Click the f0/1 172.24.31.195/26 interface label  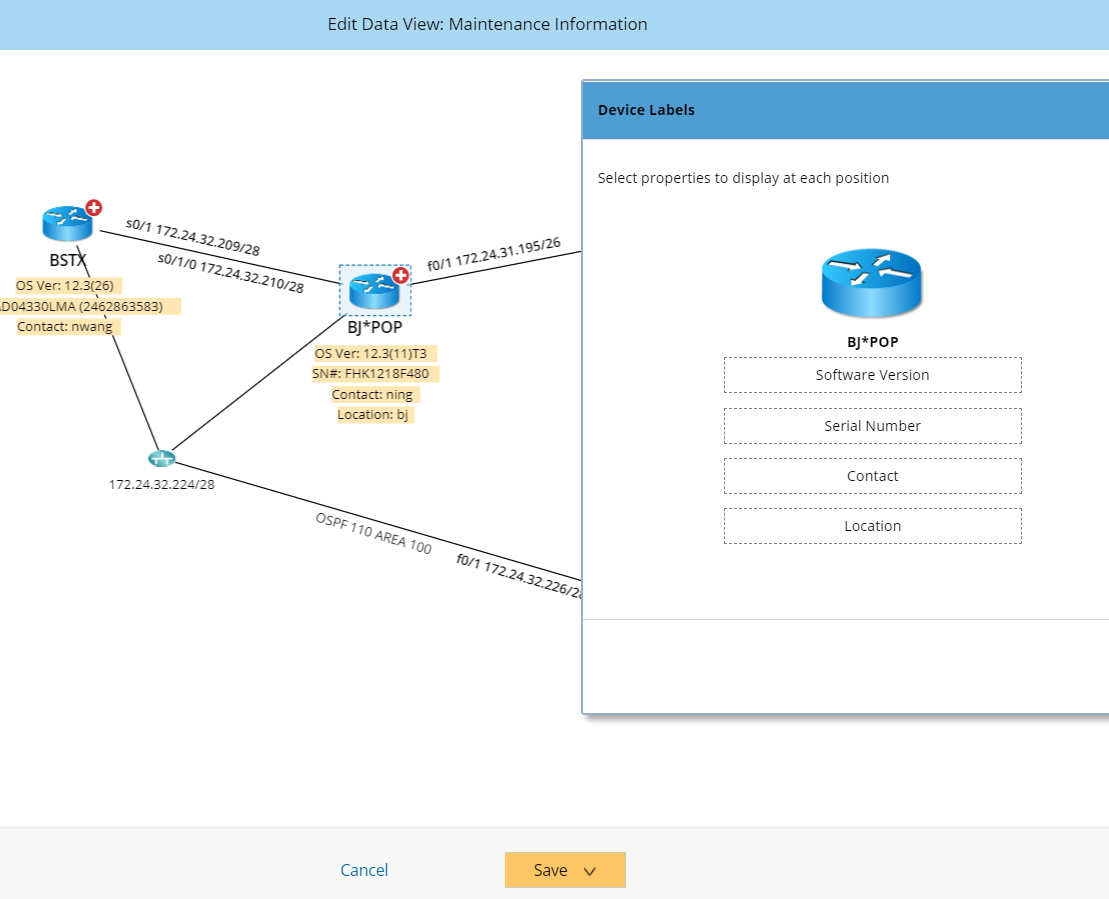(494, 254)
